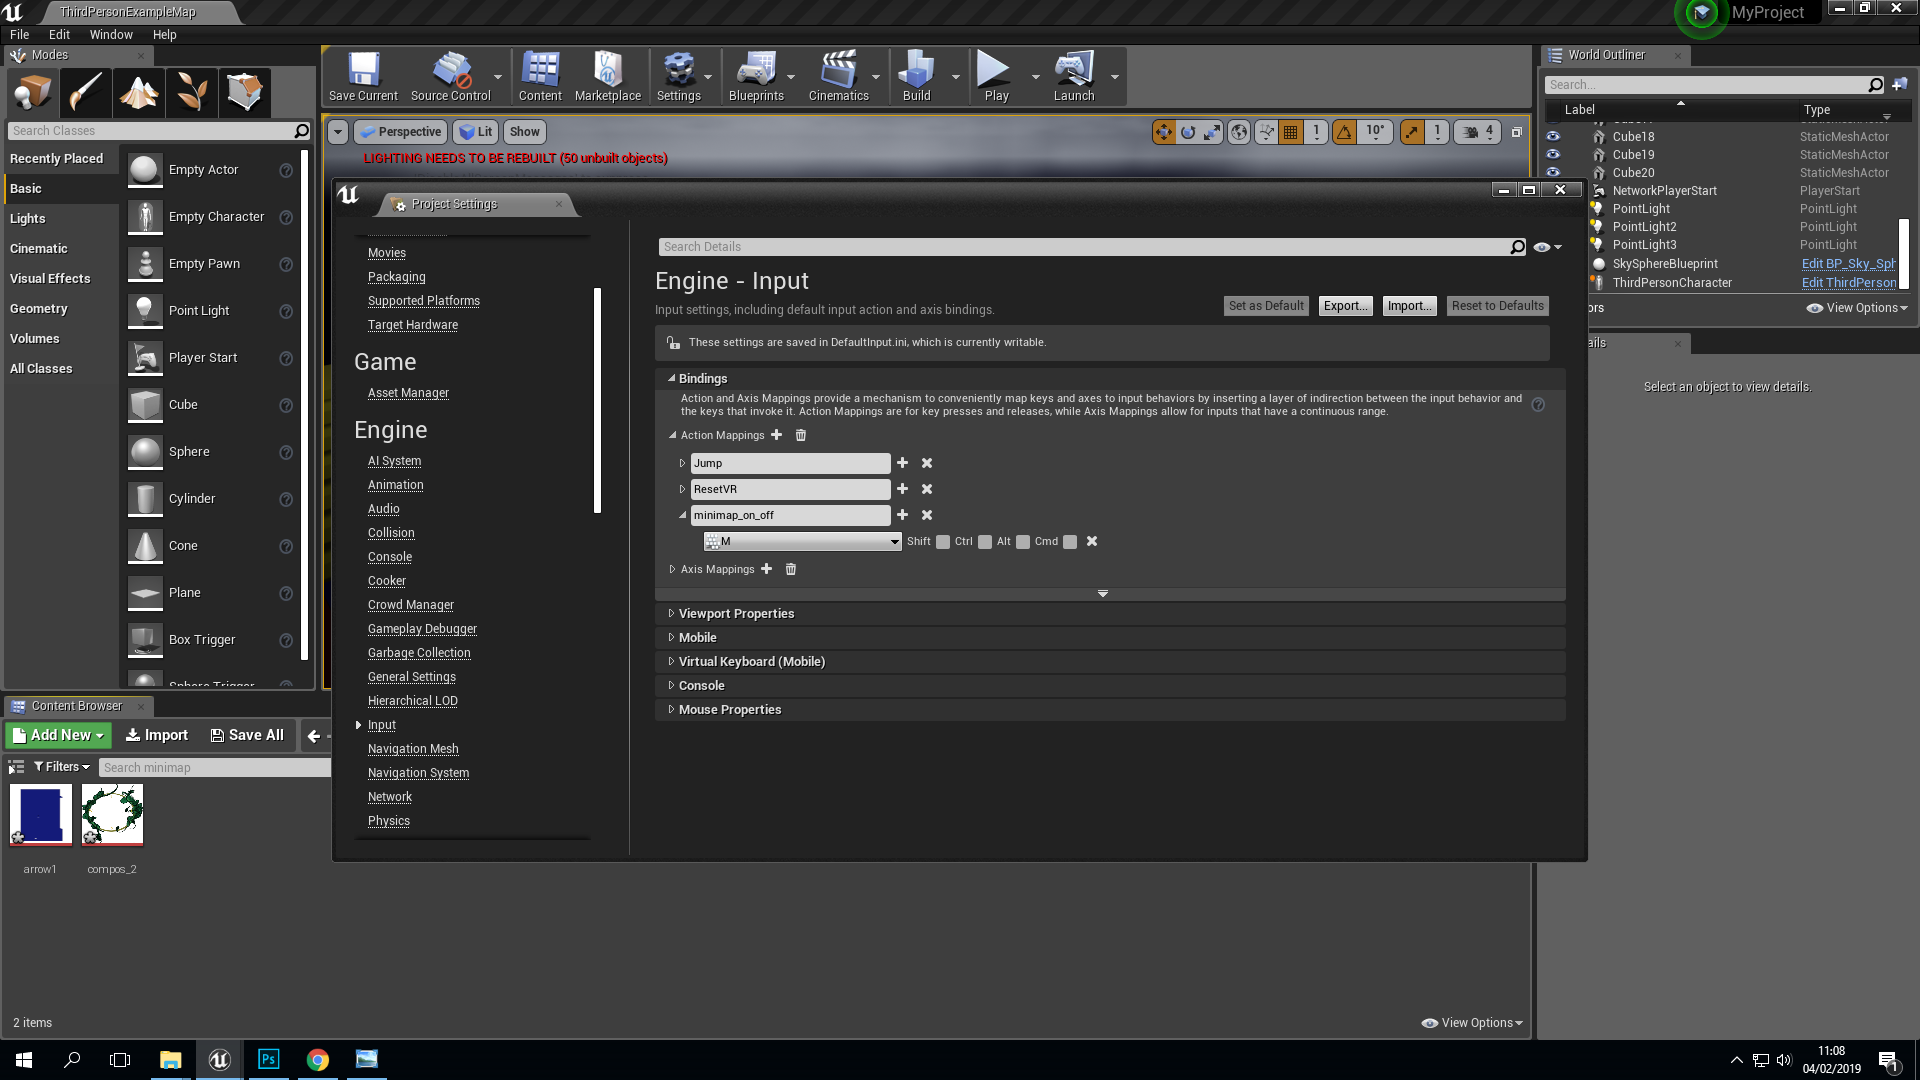This screenshot has height=1080, width=1920.
Task: Enable the Shift modifier checkbox
Action: [943, 542]
